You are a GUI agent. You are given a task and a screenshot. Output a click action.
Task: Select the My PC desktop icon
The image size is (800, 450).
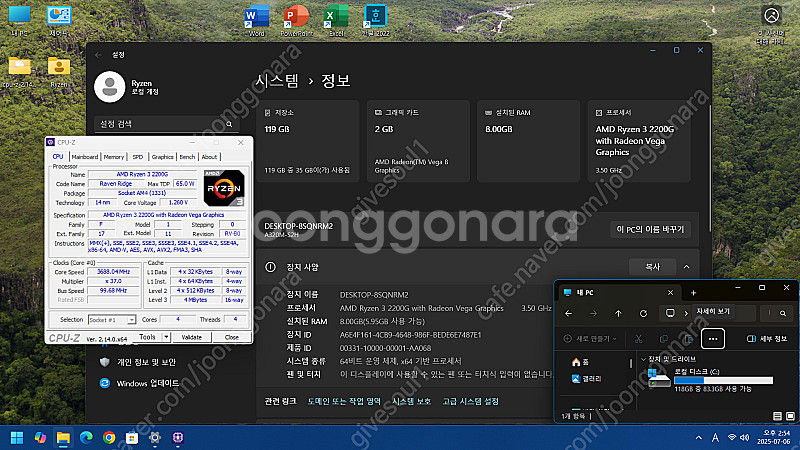click(19, 20)
